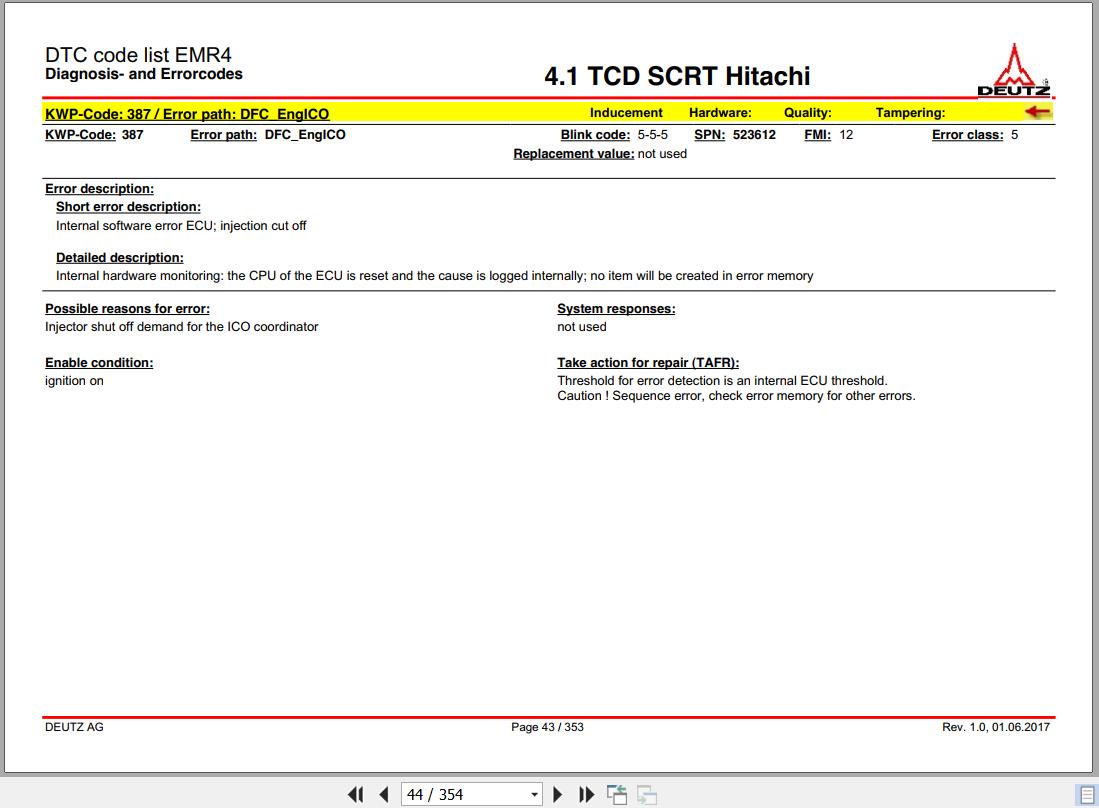Click the red back arrow in yellow header
Viewport: 1099px width, 808px height.
coord(1037,111)
